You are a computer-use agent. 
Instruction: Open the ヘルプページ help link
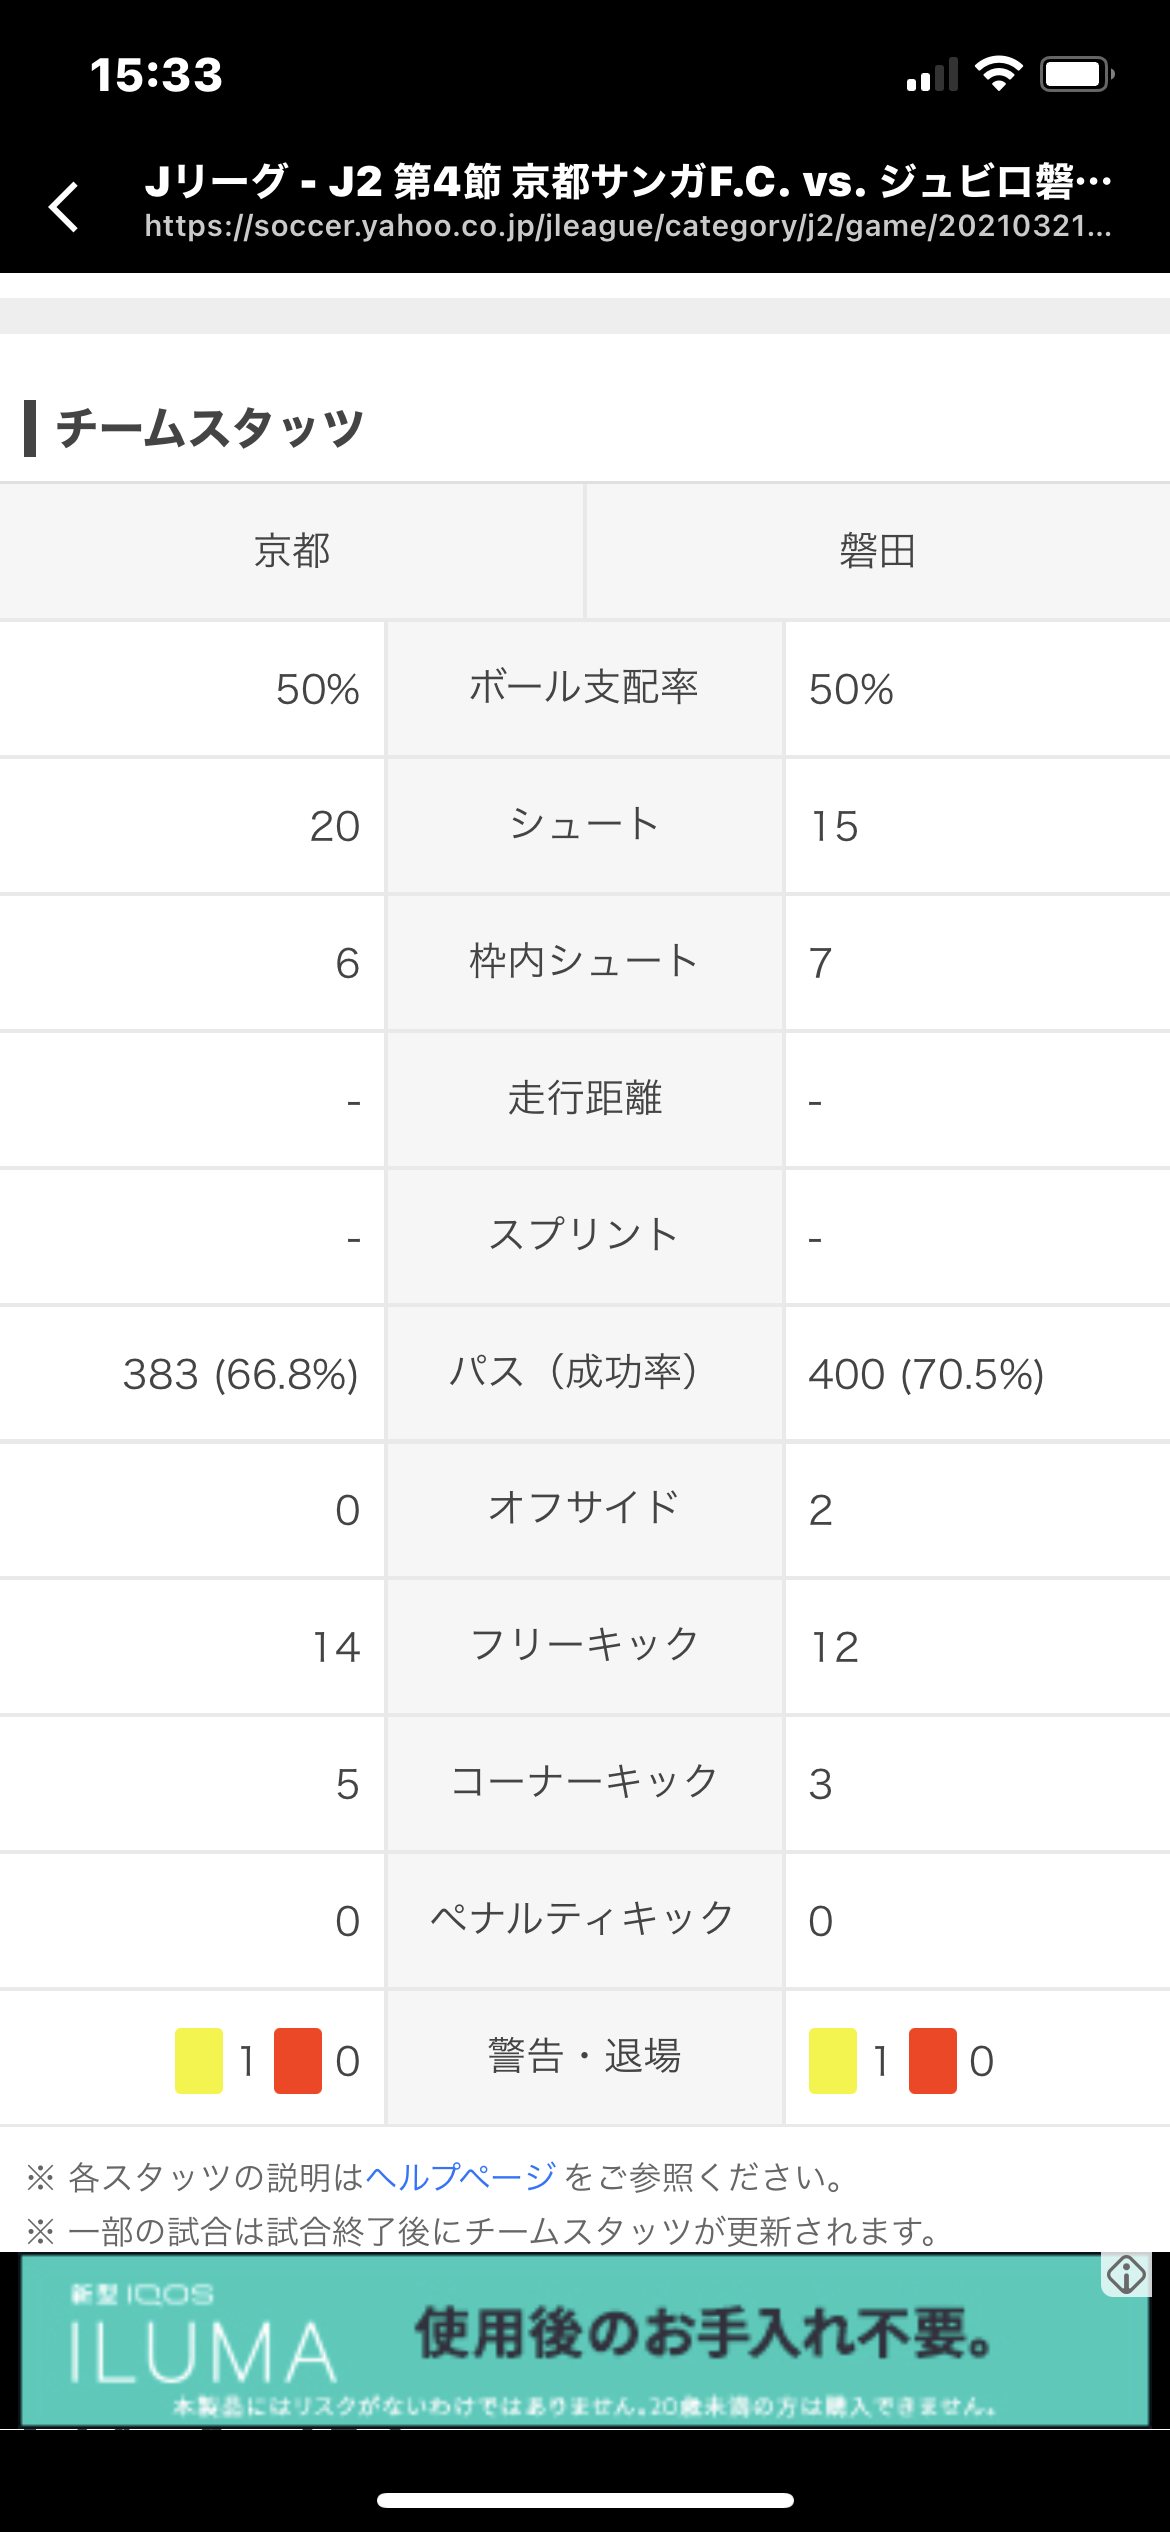point(460,2176)
